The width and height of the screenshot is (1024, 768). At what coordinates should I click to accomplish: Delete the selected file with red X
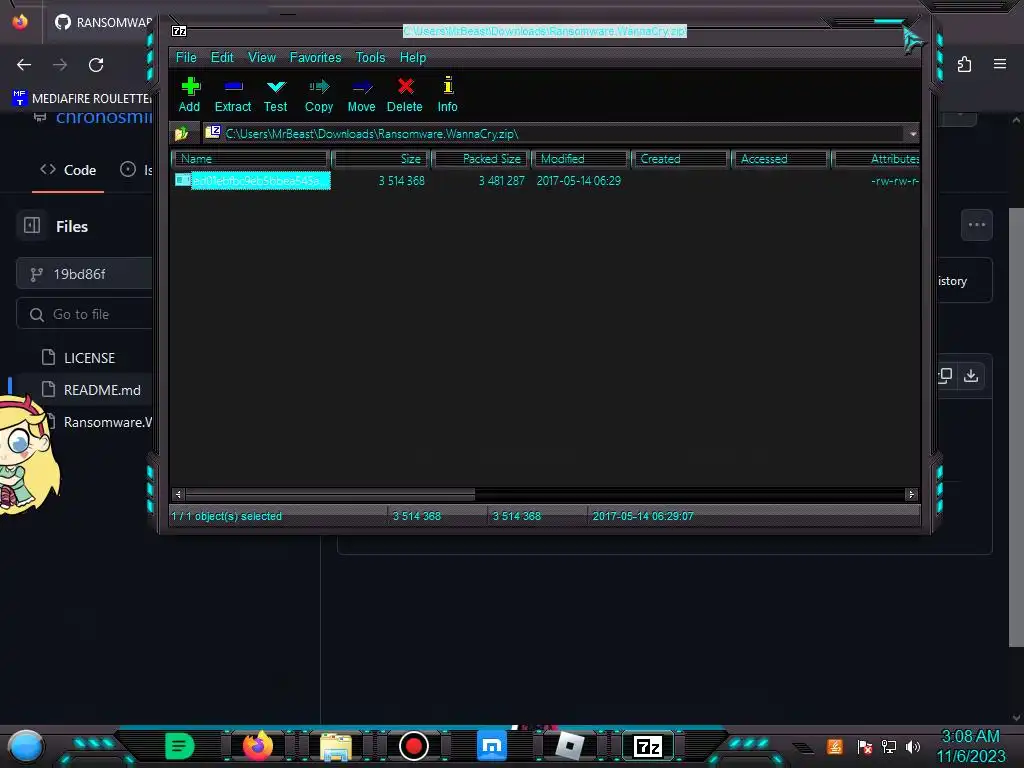click(x=405, y=95)
